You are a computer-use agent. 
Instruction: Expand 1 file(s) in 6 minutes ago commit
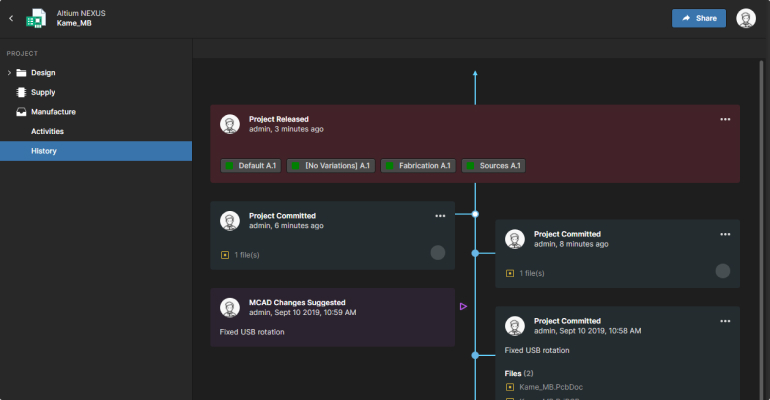point(247,255)
